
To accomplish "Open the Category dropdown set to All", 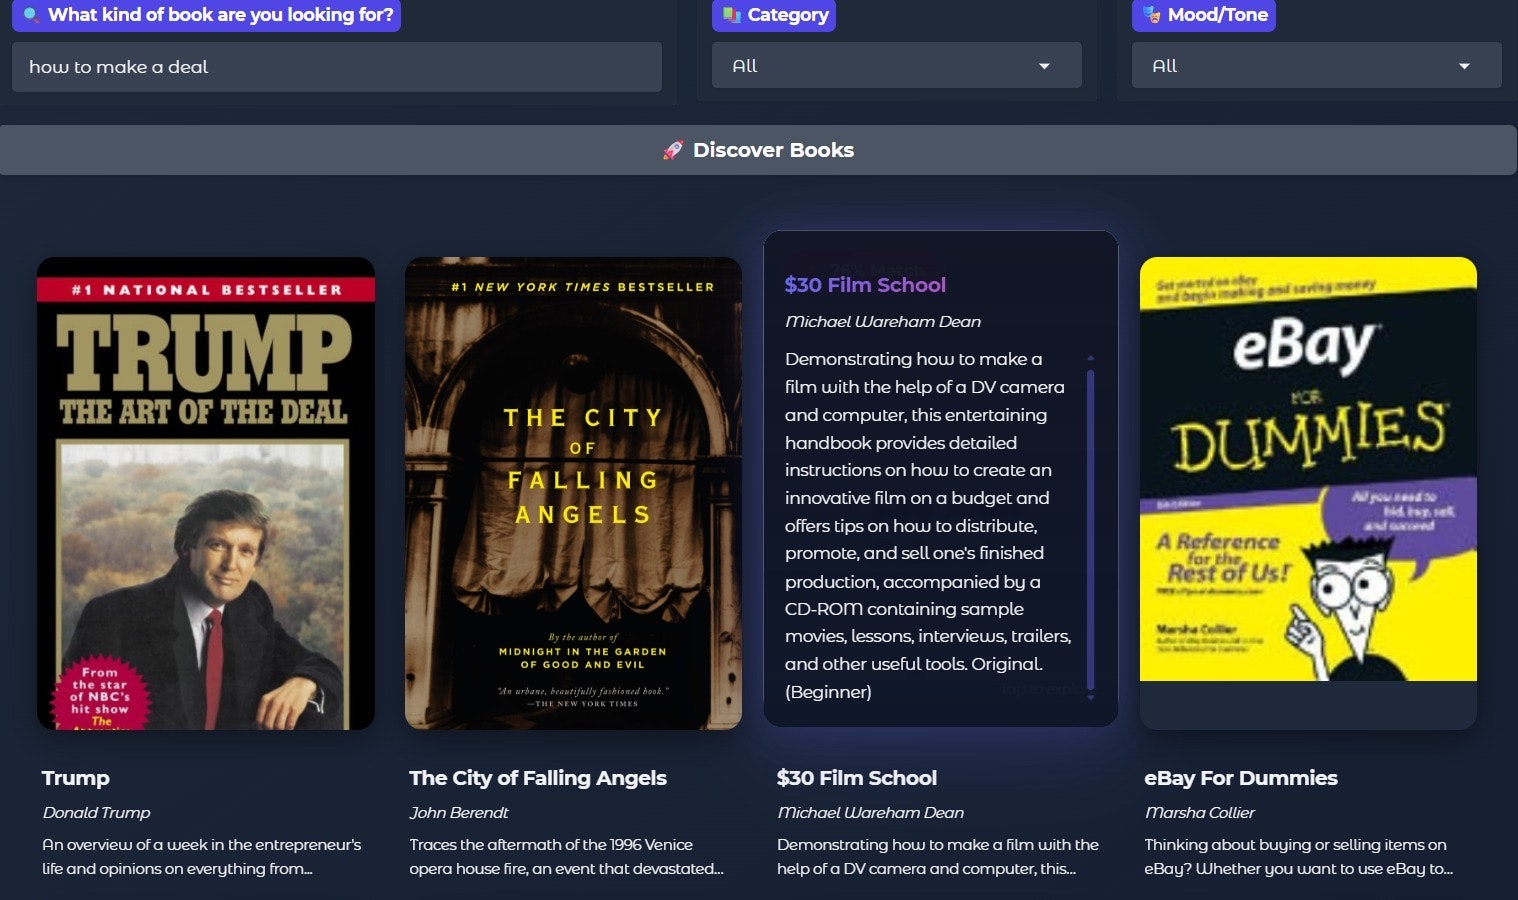I will [x=897, y=66].
